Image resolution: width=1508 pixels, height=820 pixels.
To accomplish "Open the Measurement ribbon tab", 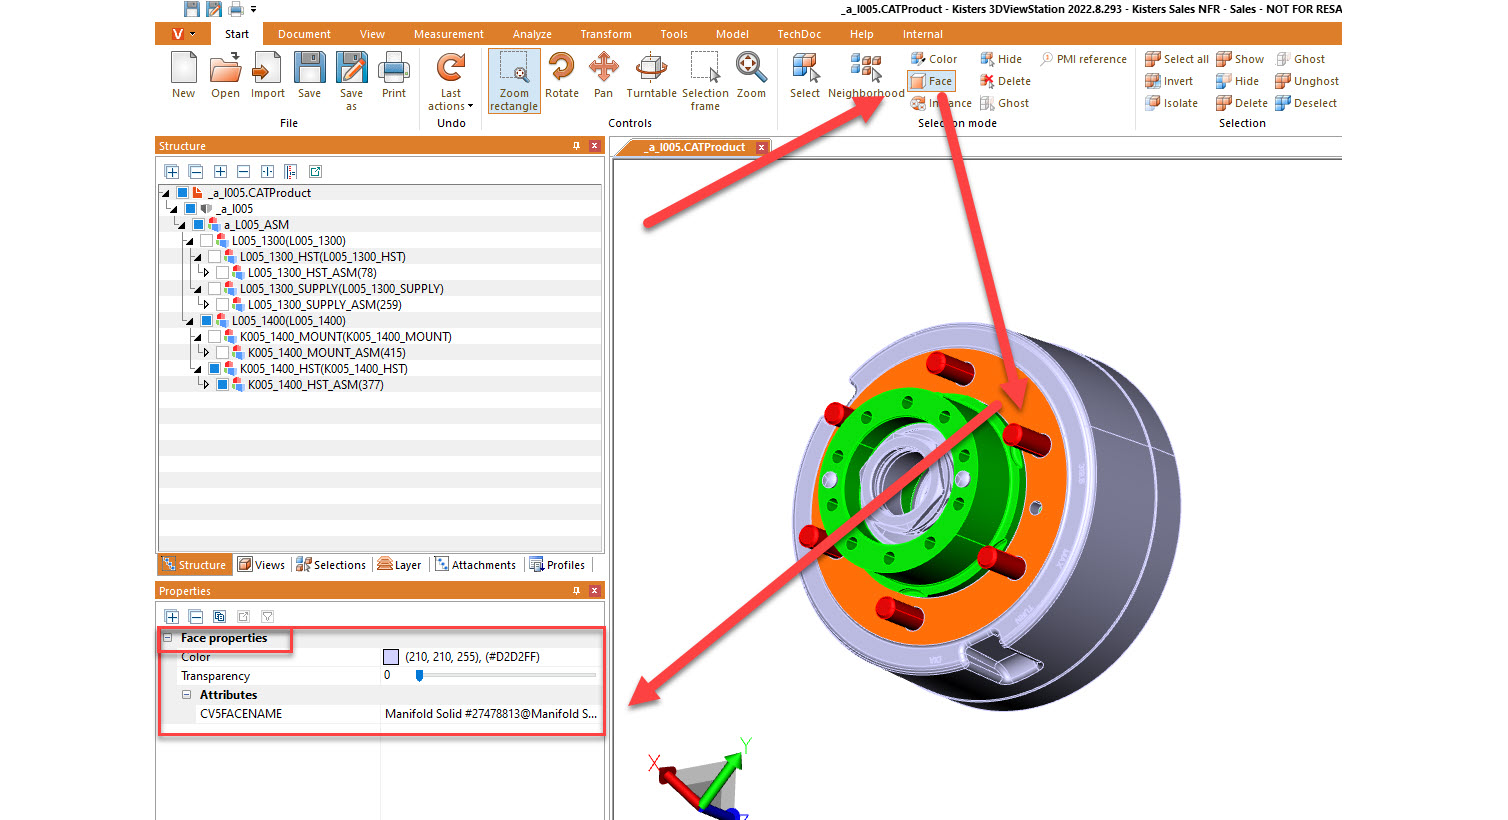I will point(448,34).
